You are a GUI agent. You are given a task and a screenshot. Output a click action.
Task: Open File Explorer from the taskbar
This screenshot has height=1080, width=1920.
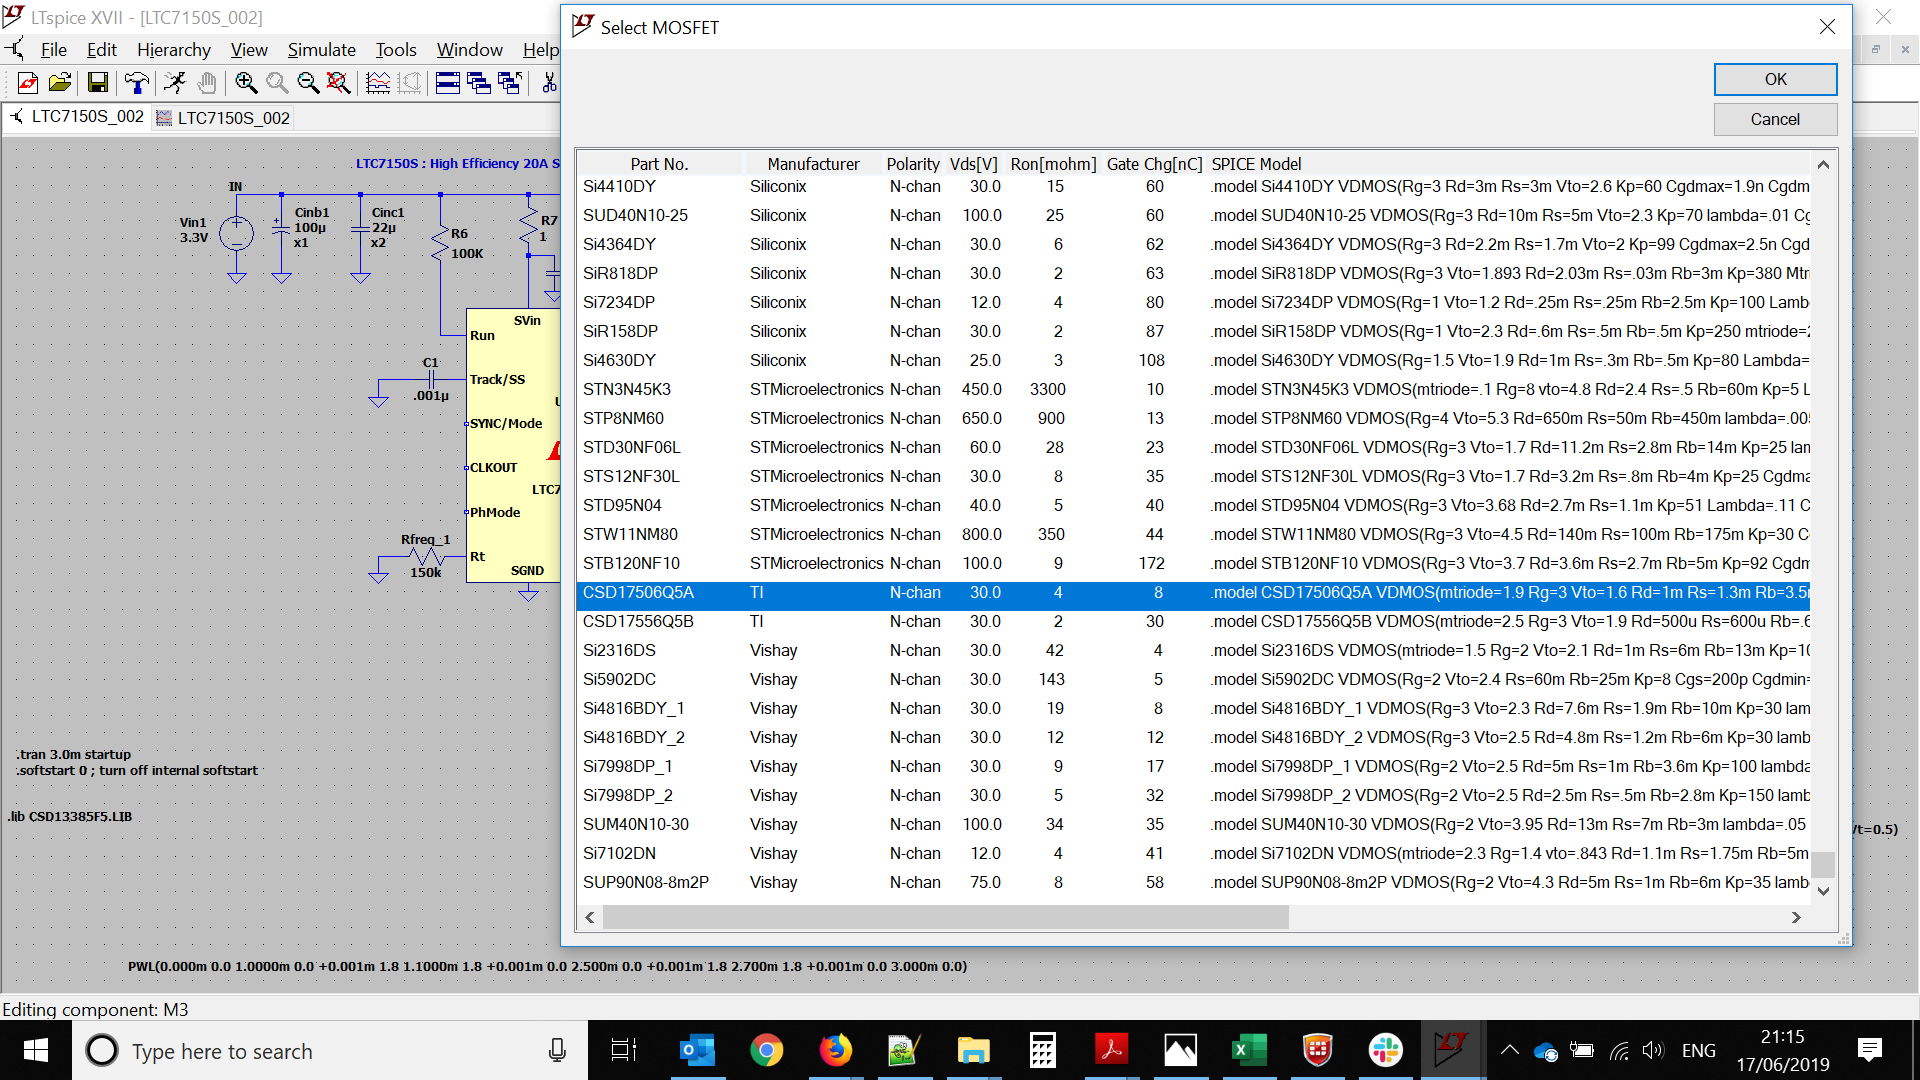pos(973,1050)
